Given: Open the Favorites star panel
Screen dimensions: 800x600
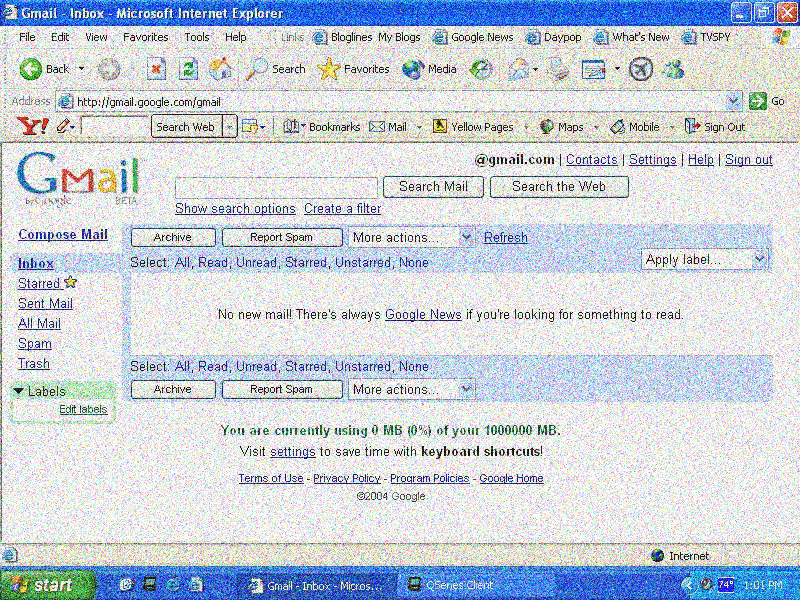Looking at the screenshot, I should click(x=329, y=69).
